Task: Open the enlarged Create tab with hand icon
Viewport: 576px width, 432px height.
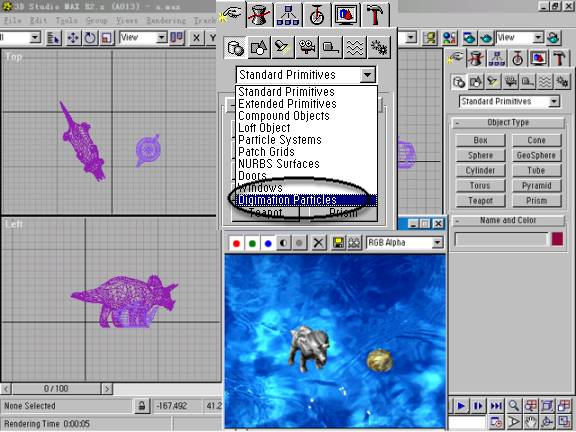Action: [231, 14]
